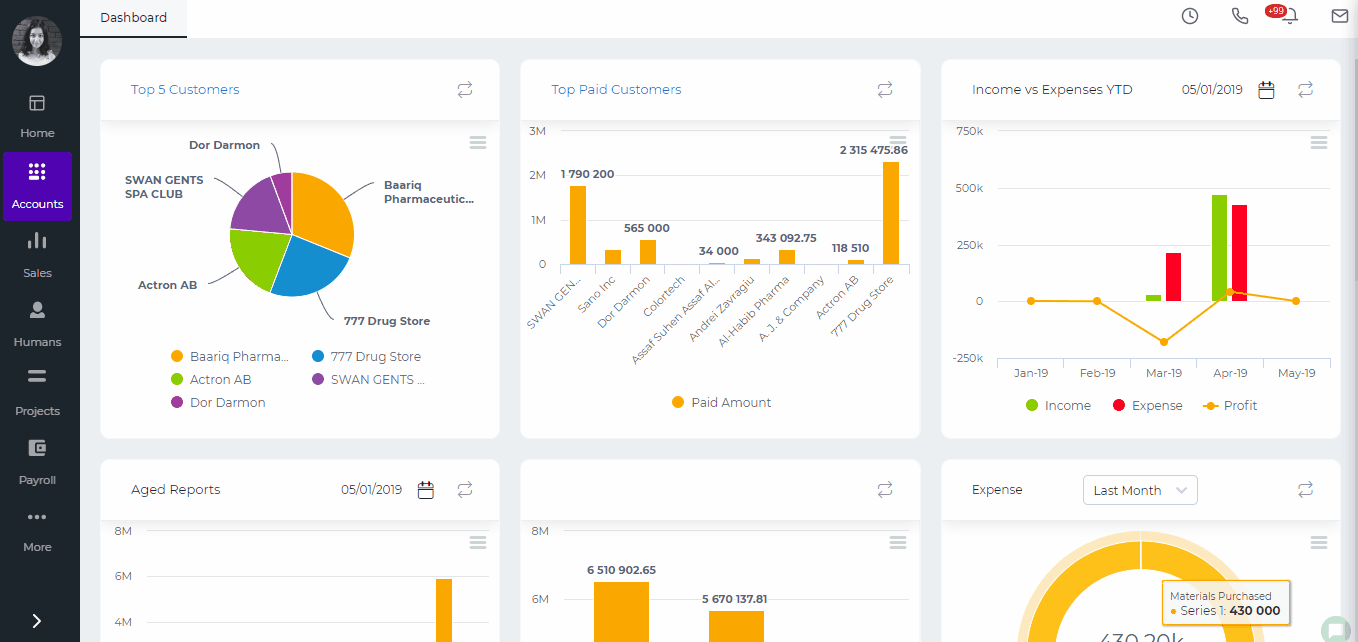Viewport: 1358px width, 642px height.
Task: Open calendar picker in Income vs Expenses
Action: click(x=1266, y=90)
